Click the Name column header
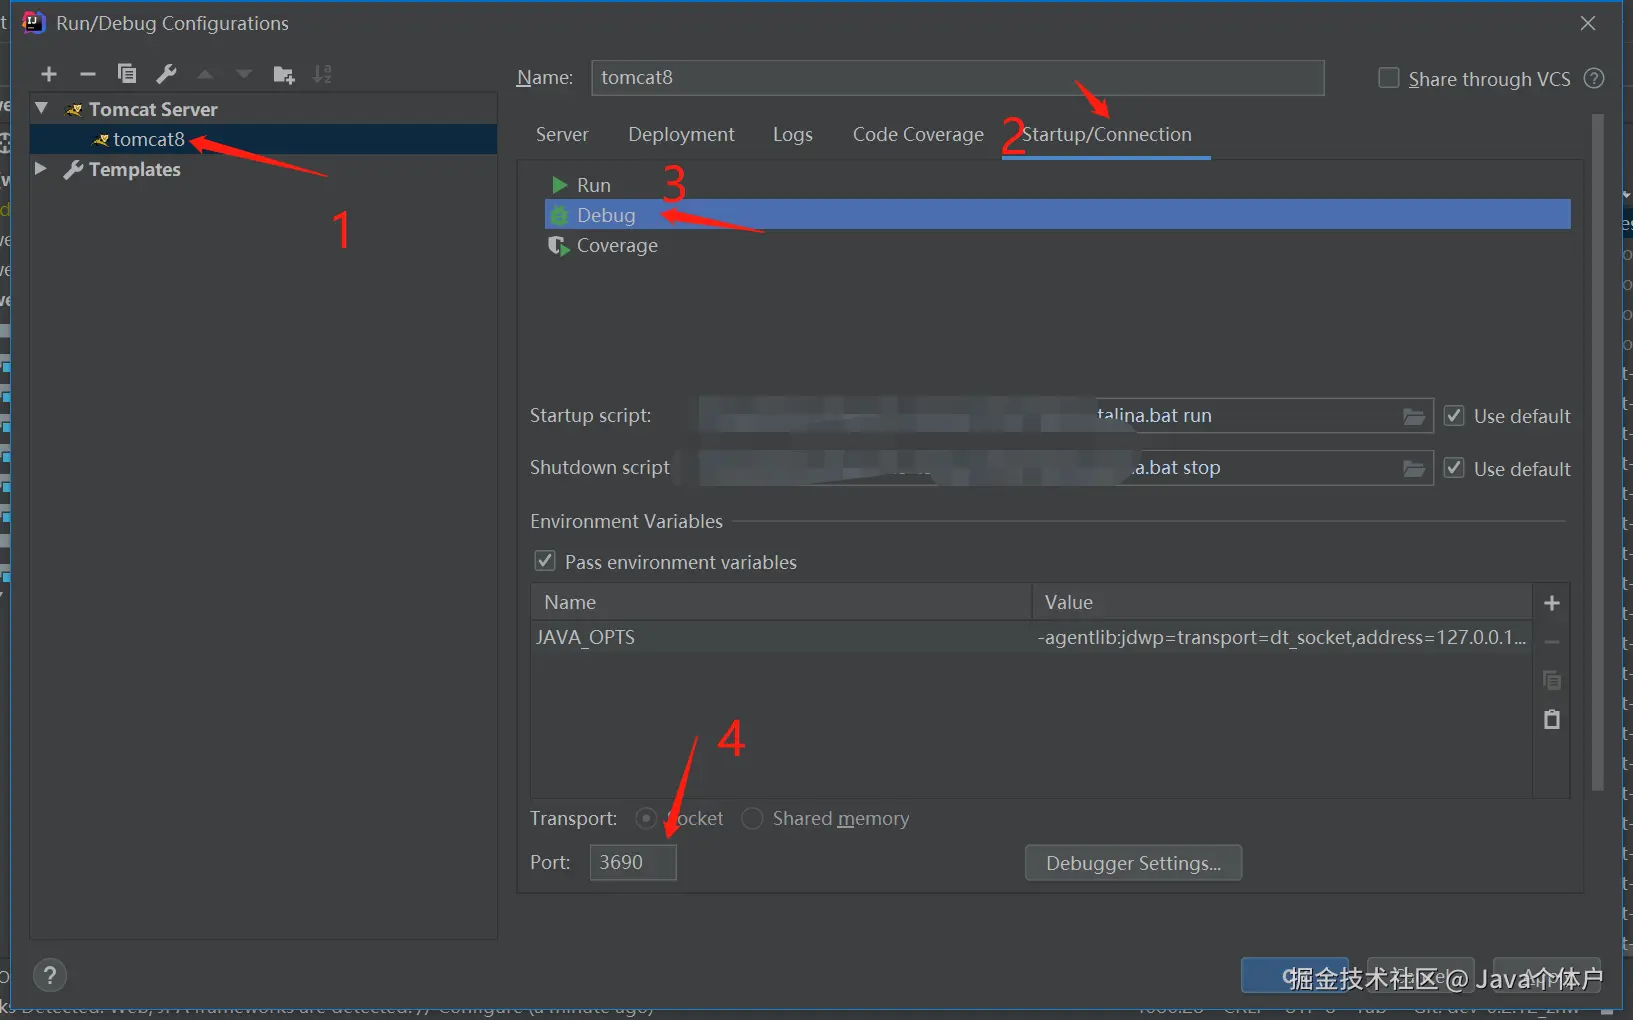 (781, 602)
